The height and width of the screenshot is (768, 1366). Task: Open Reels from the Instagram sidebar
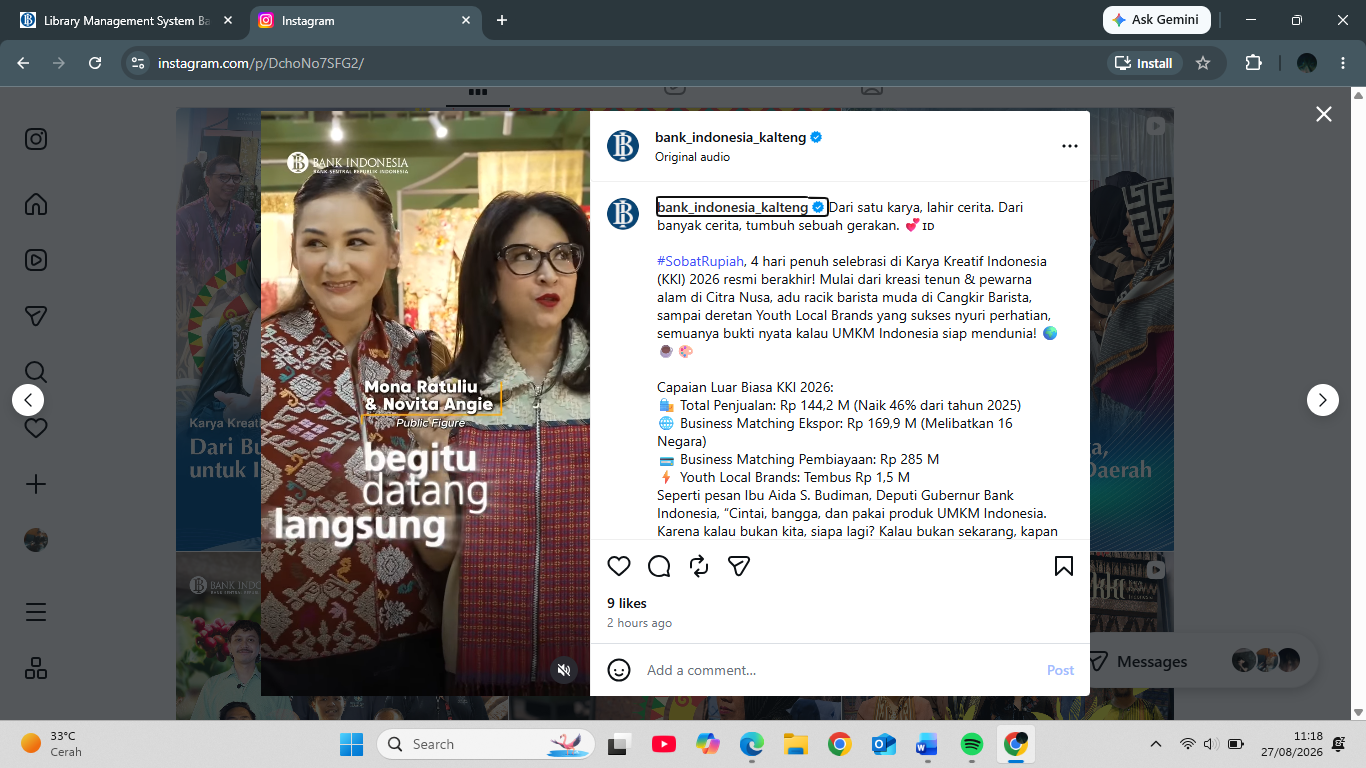(x=36, y=260)
